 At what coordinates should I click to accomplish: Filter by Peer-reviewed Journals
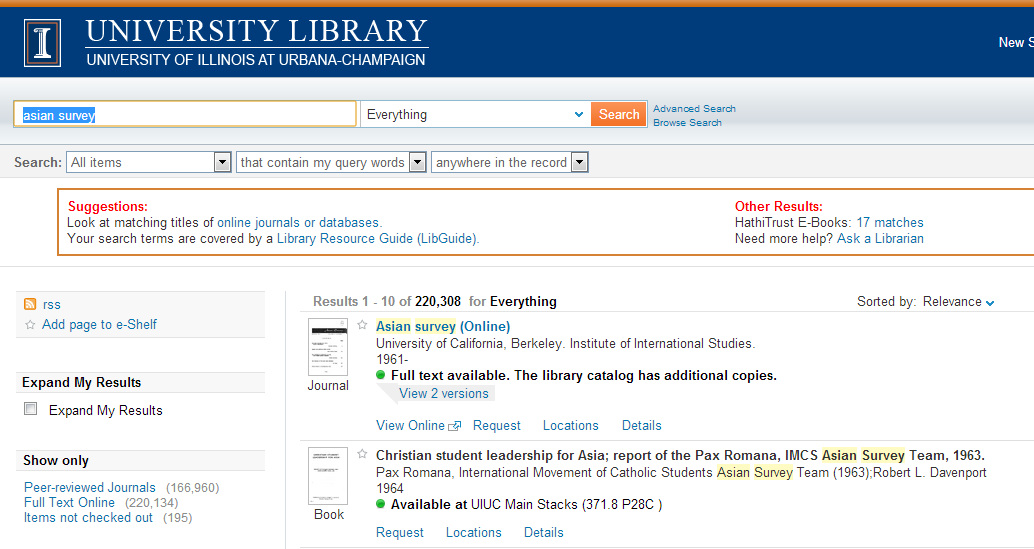(90, 488)
